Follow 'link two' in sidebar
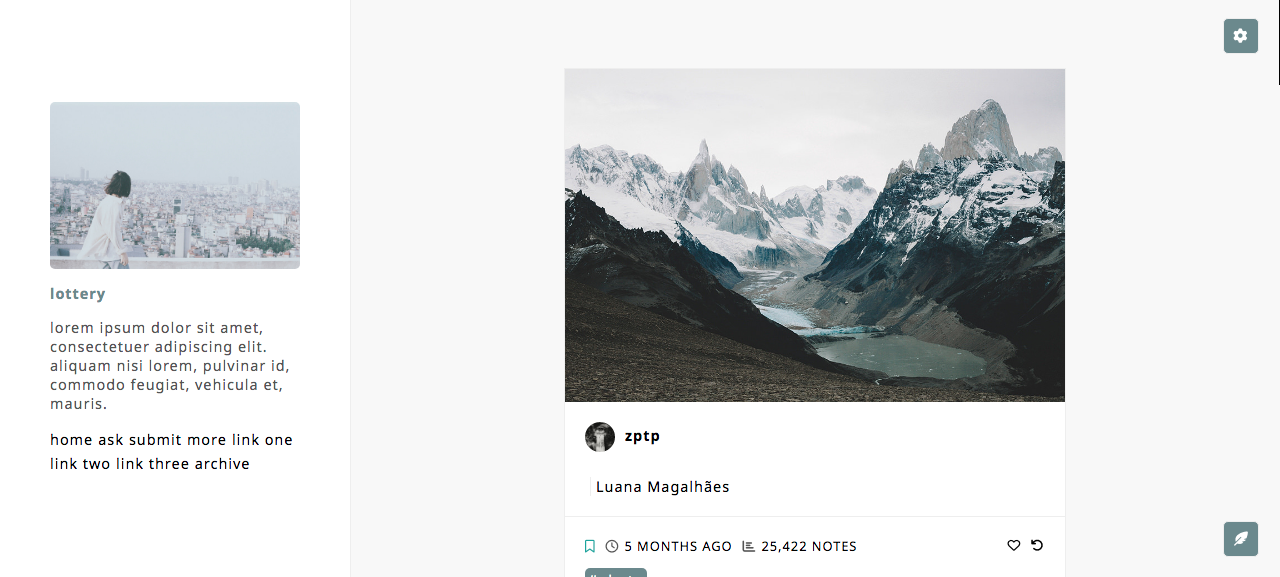 coord(80,464)
